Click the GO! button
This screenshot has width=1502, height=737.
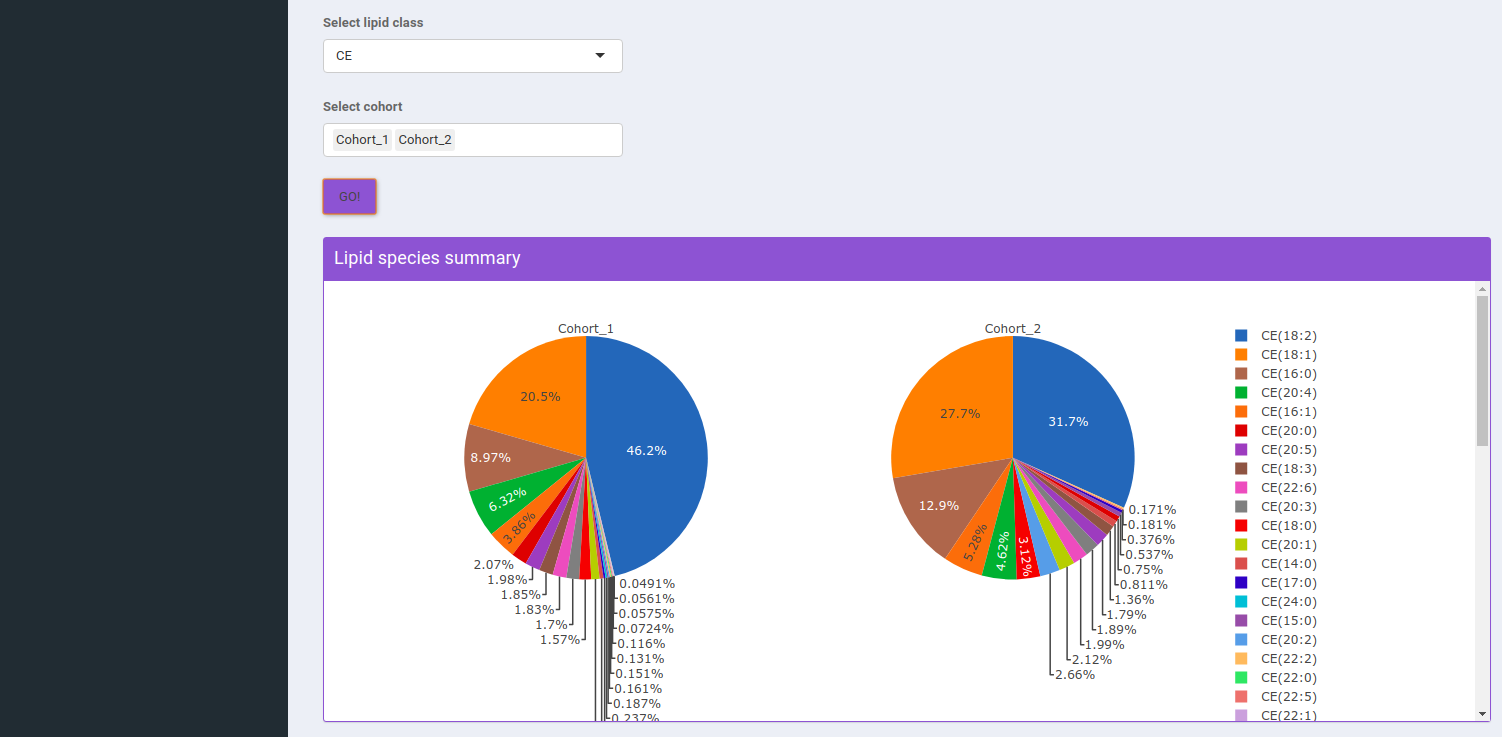click(x=349, y=197)
